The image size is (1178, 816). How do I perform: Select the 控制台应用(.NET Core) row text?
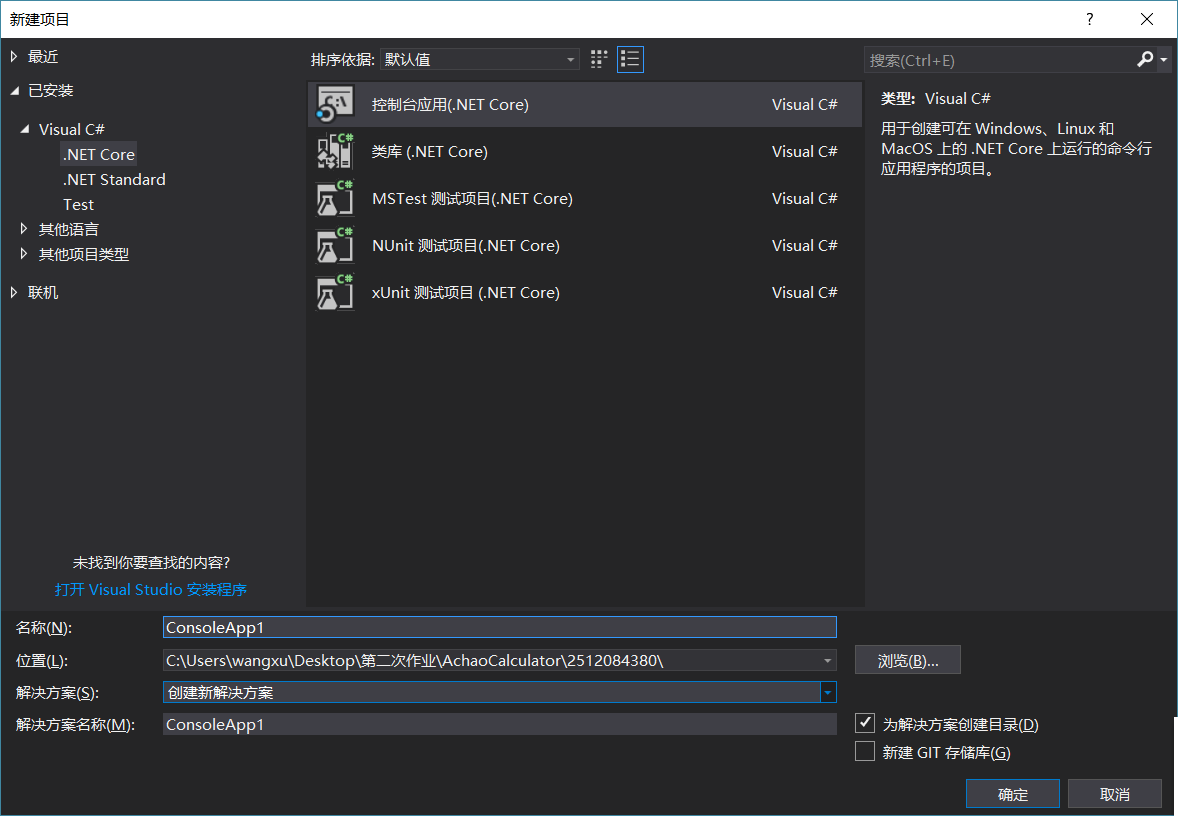point(450,104)
